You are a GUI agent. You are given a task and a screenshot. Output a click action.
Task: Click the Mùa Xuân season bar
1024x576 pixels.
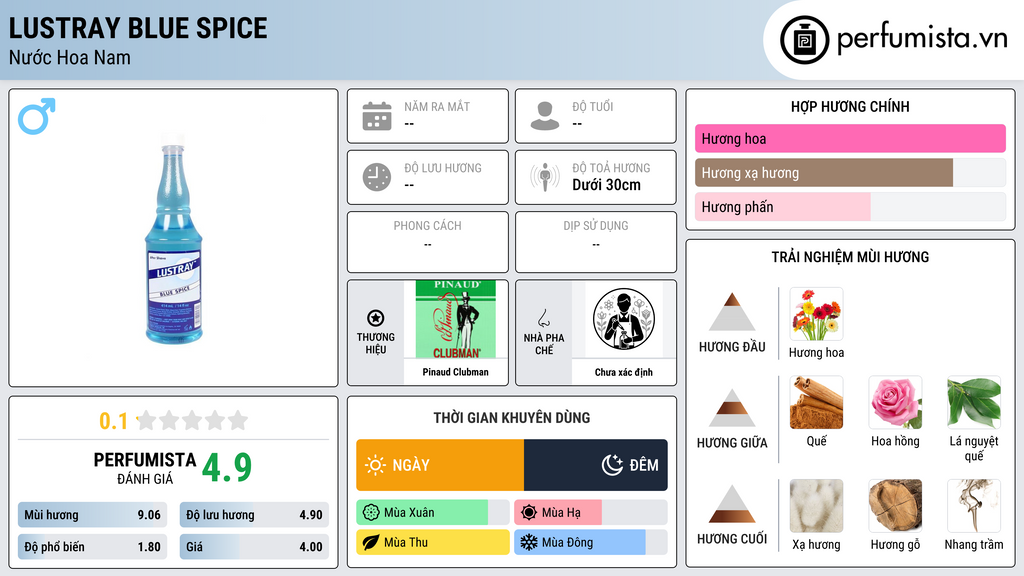(x=433, y=512)
